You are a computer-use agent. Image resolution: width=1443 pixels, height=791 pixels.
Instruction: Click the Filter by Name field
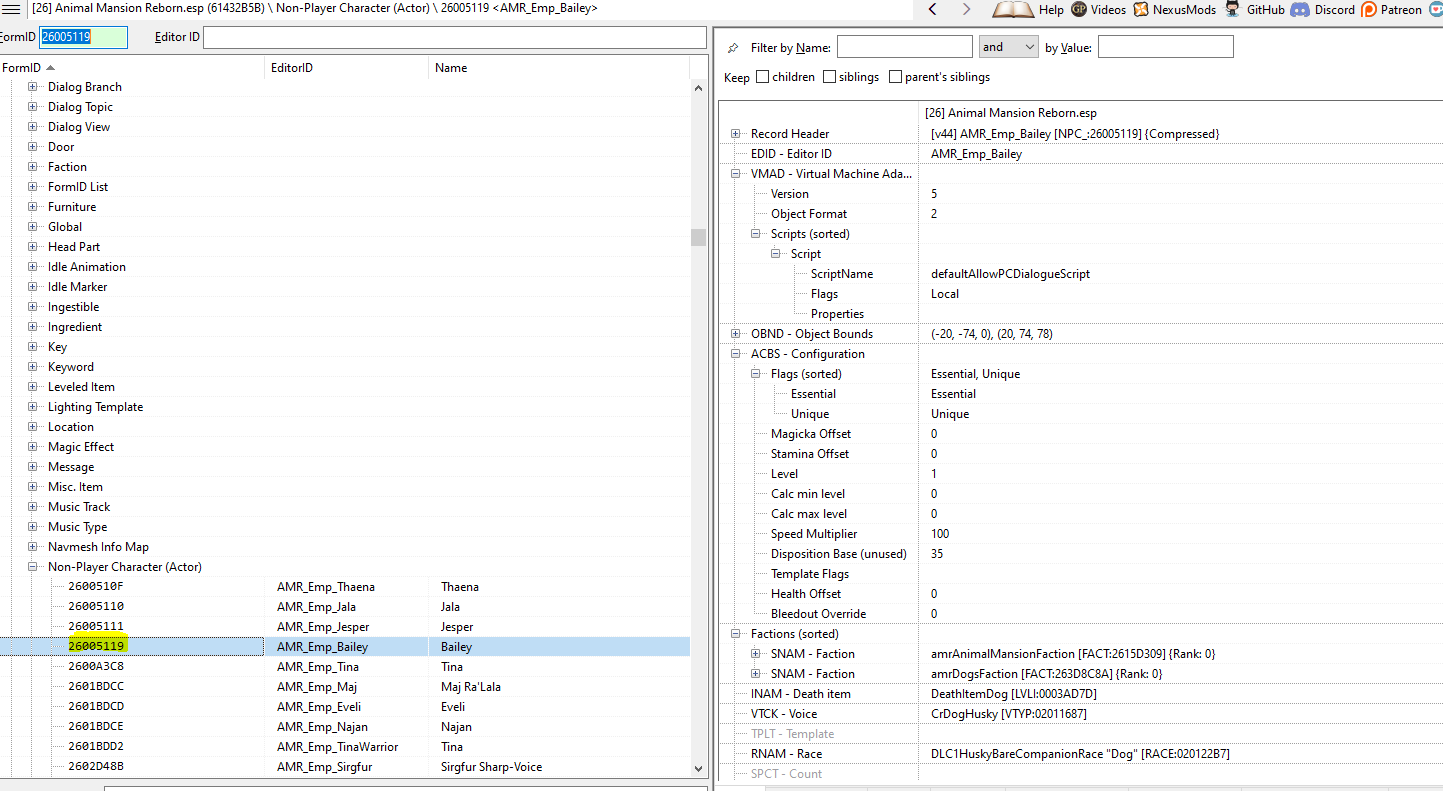pos(904,47)
